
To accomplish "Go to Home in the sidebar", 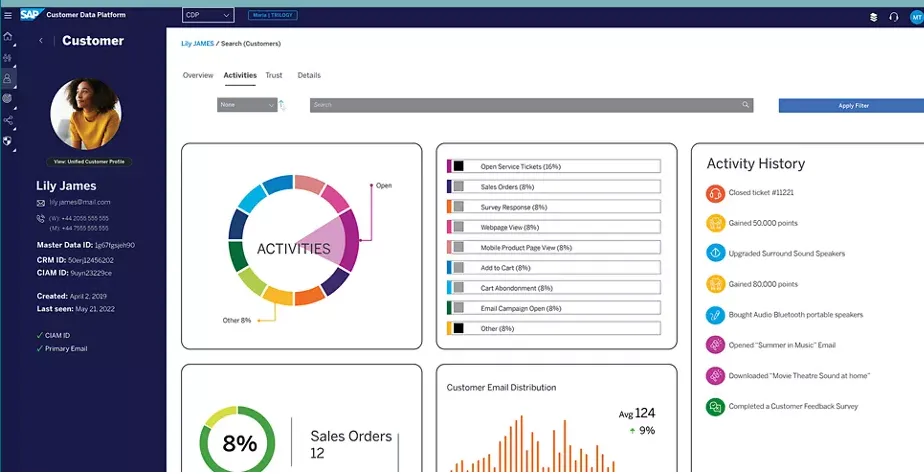I will [8, 37].
